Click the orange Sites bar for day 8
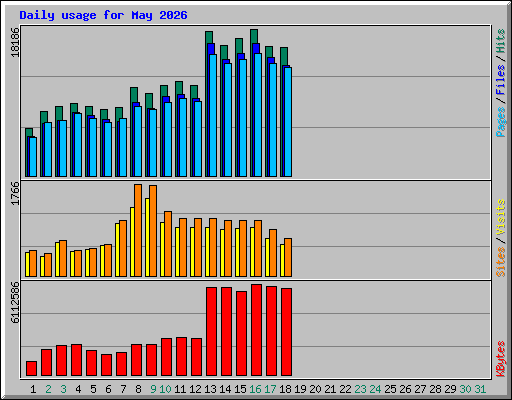 coord(138,230)
